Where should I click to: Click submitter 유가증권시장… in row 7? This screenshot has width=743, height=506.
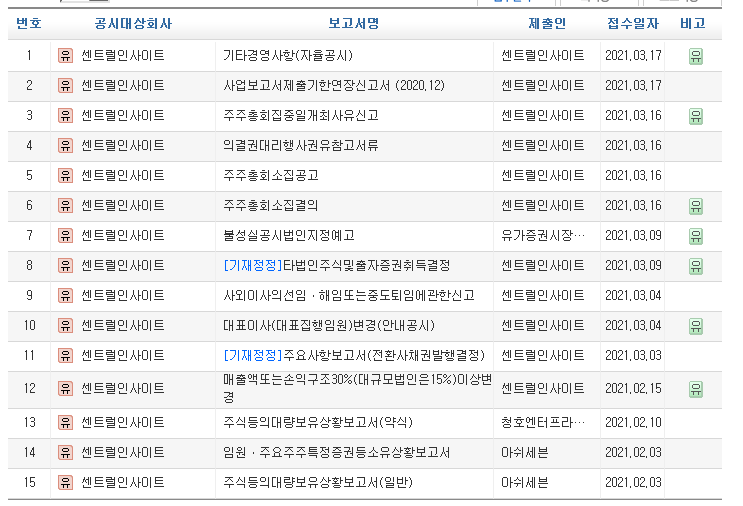tap(543, 235)
